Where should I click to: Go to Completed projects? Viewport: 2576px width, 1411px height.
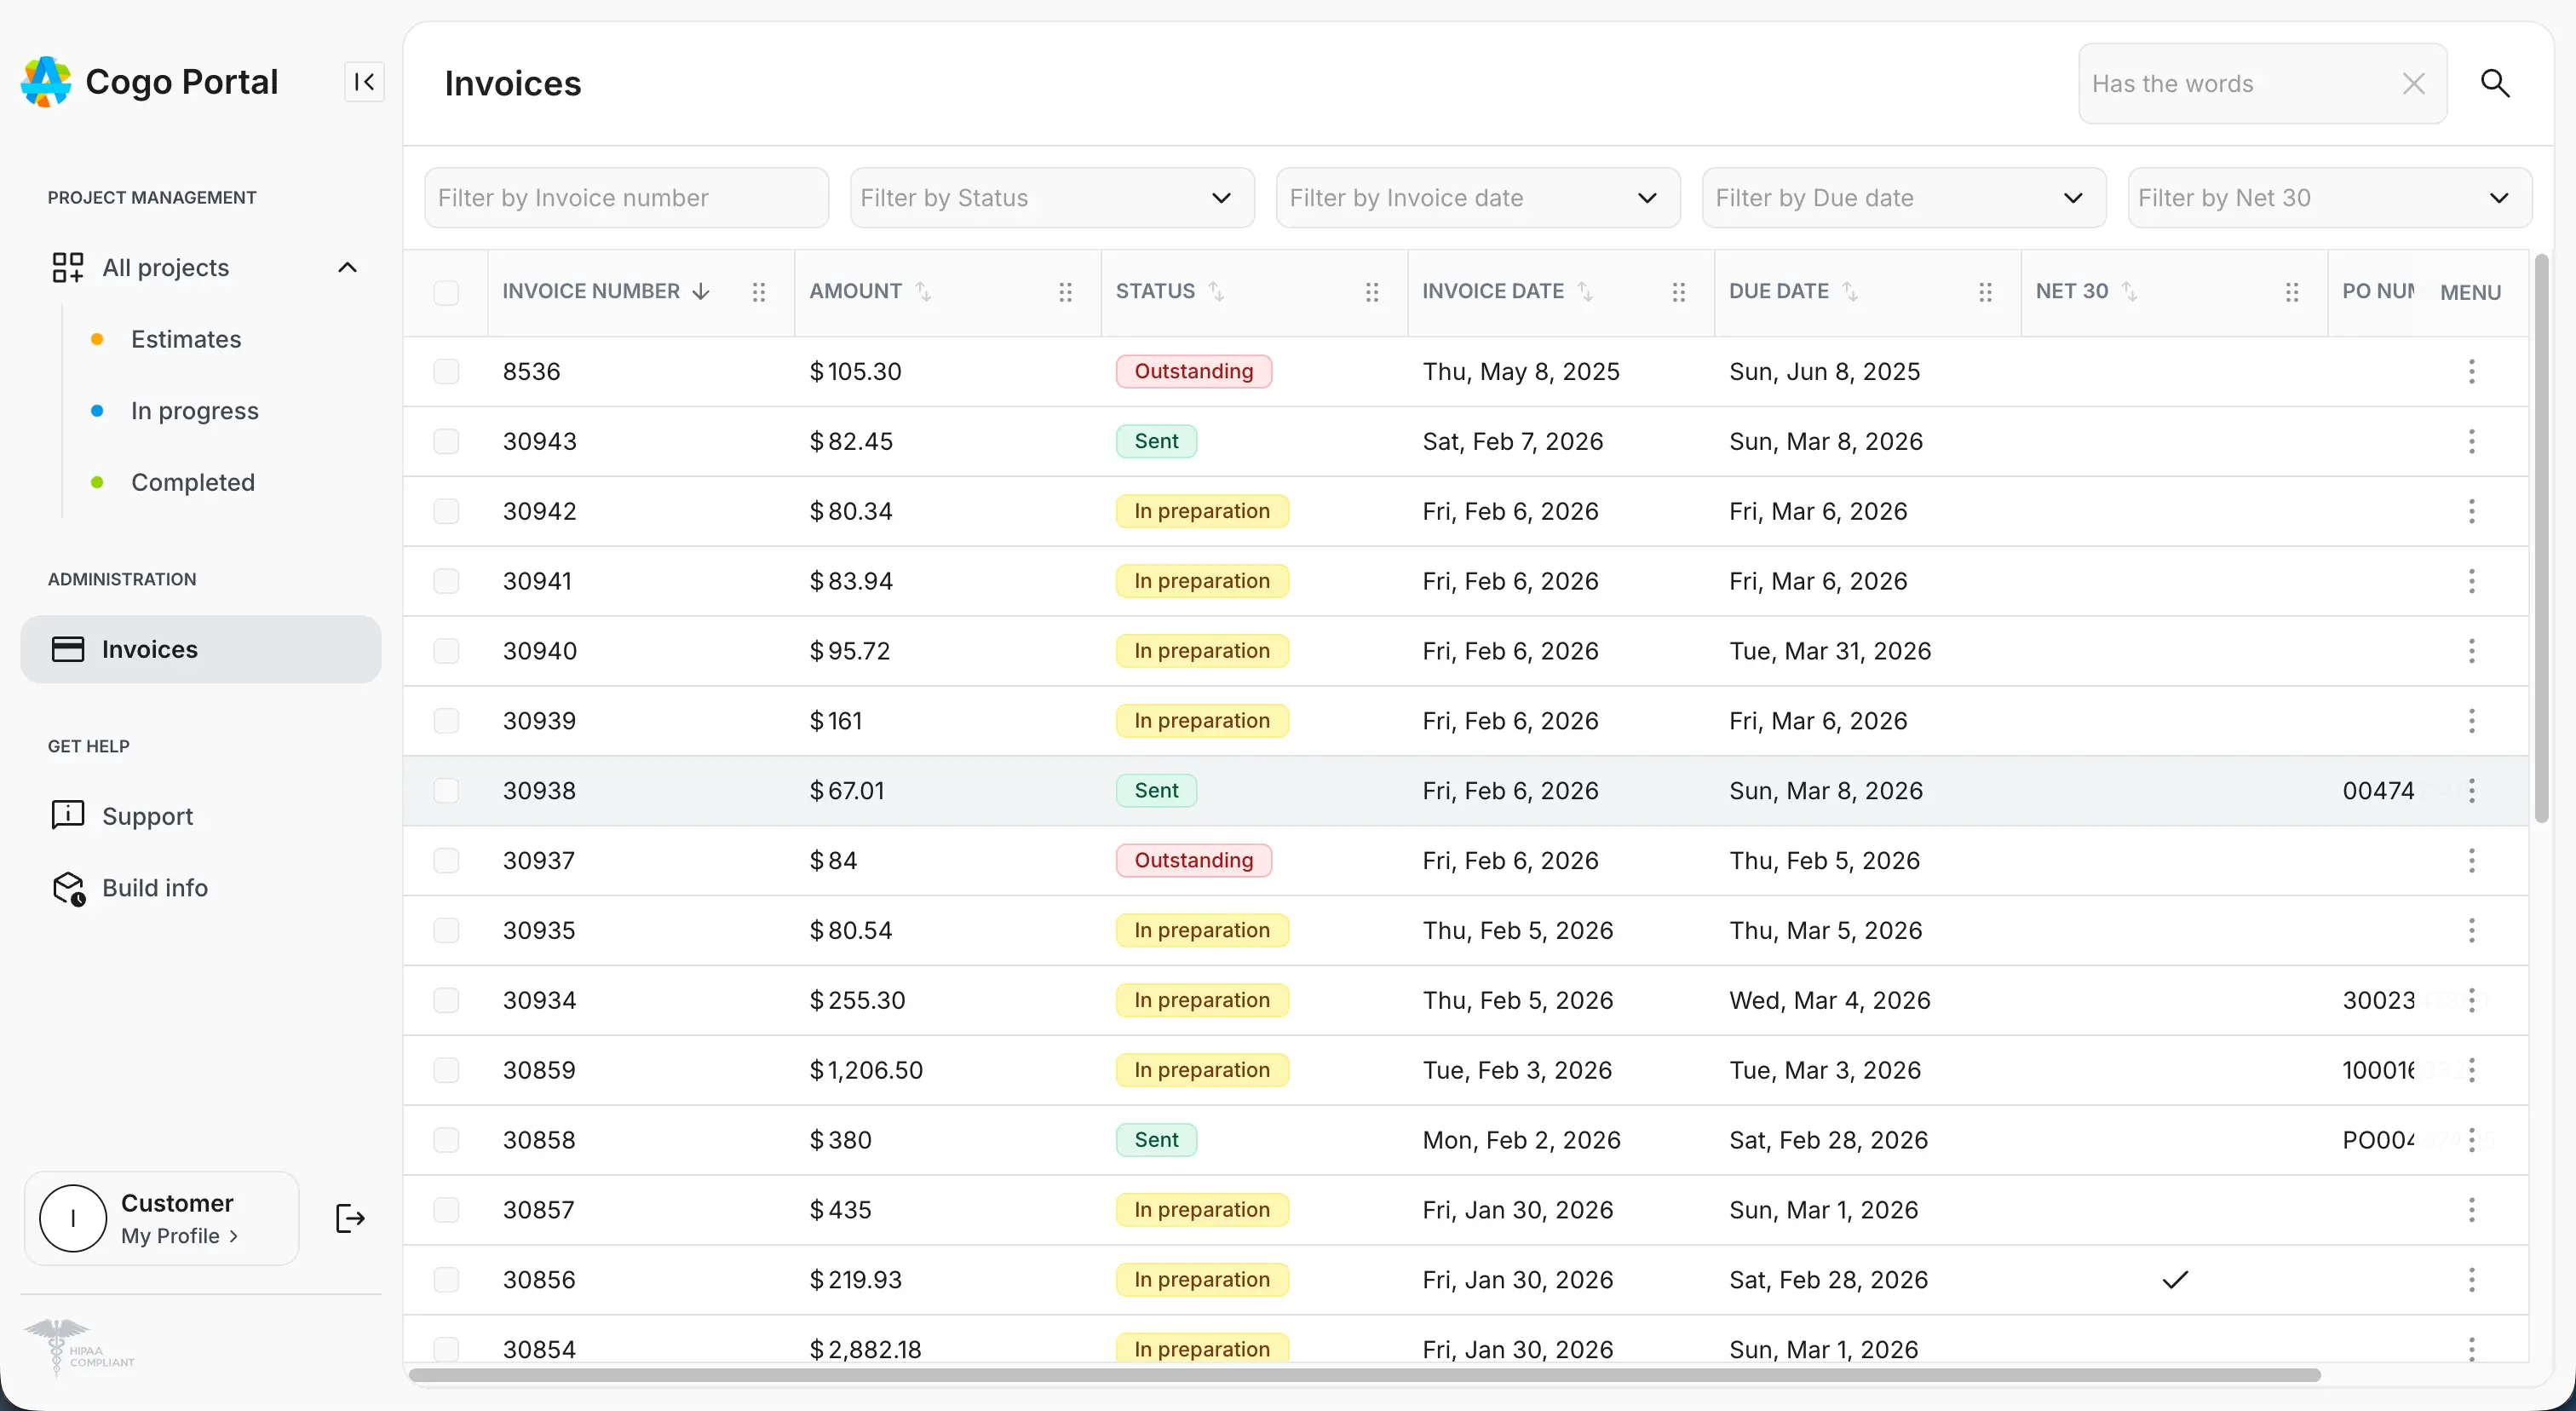(193, 482)
